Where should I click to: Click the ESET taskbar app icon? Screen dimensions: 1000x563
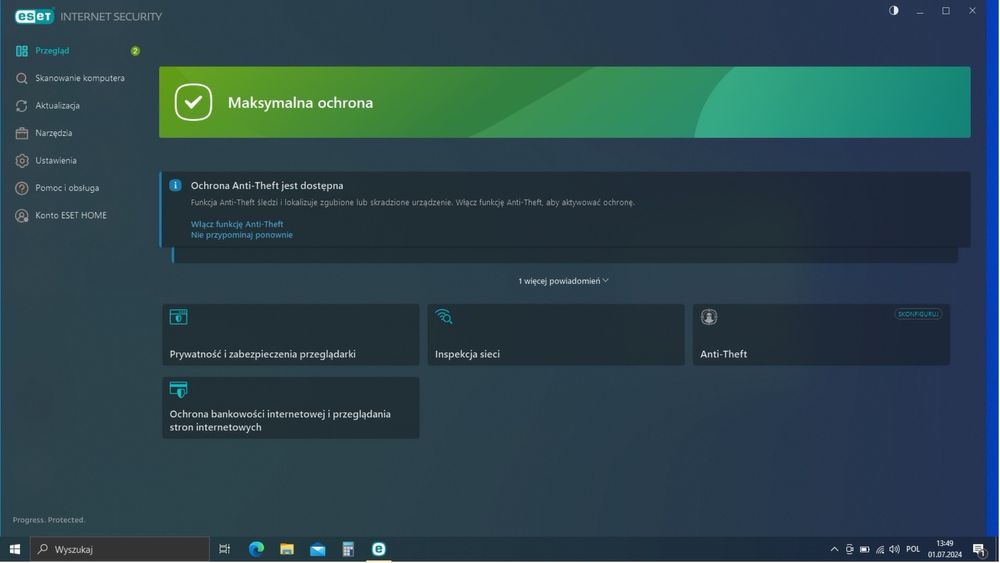pos(379,549)
